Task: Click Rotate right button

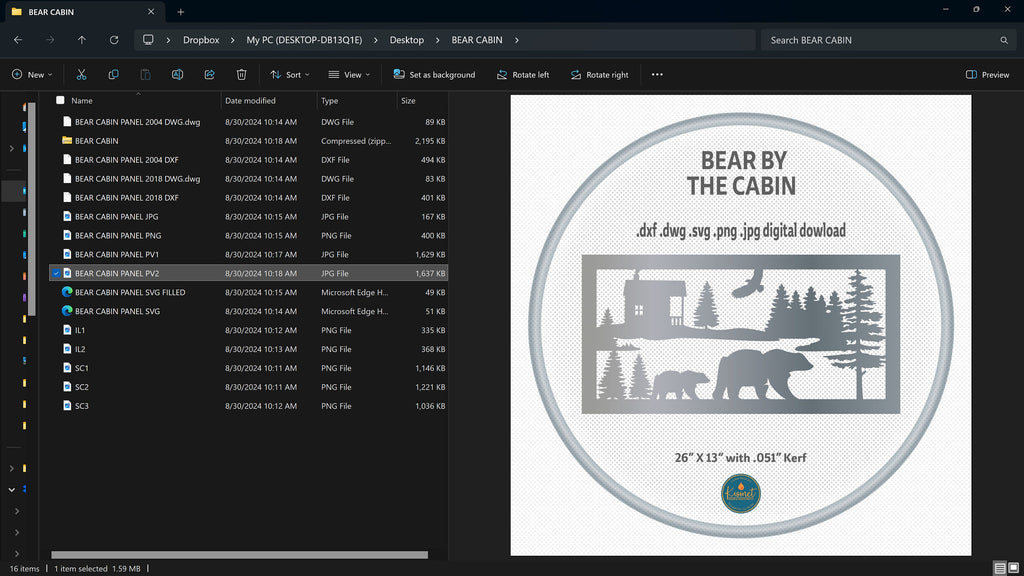Action: (600, 74)
